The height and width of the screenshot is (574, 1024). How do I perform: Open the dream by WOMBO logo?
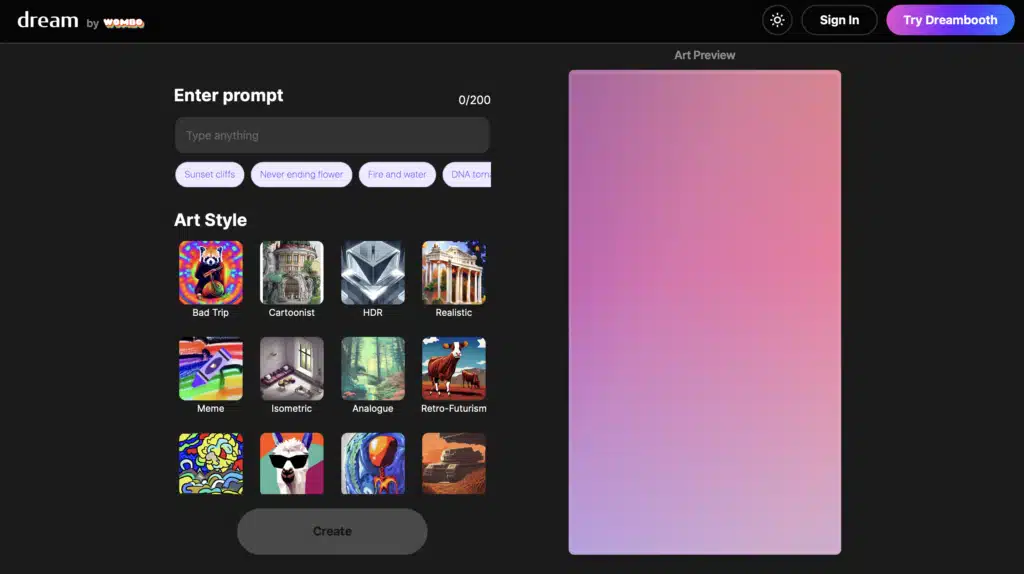(x=80, y=21)
